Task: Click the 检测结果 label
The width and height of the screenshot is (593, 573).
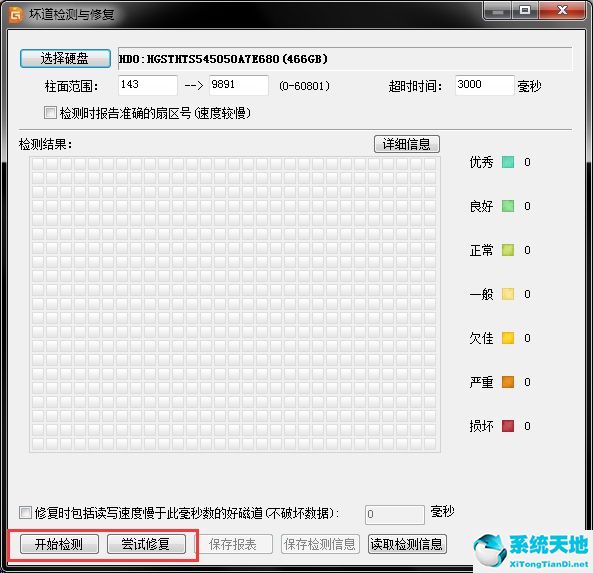Action: pyautogui.click(x=45, y=144)
